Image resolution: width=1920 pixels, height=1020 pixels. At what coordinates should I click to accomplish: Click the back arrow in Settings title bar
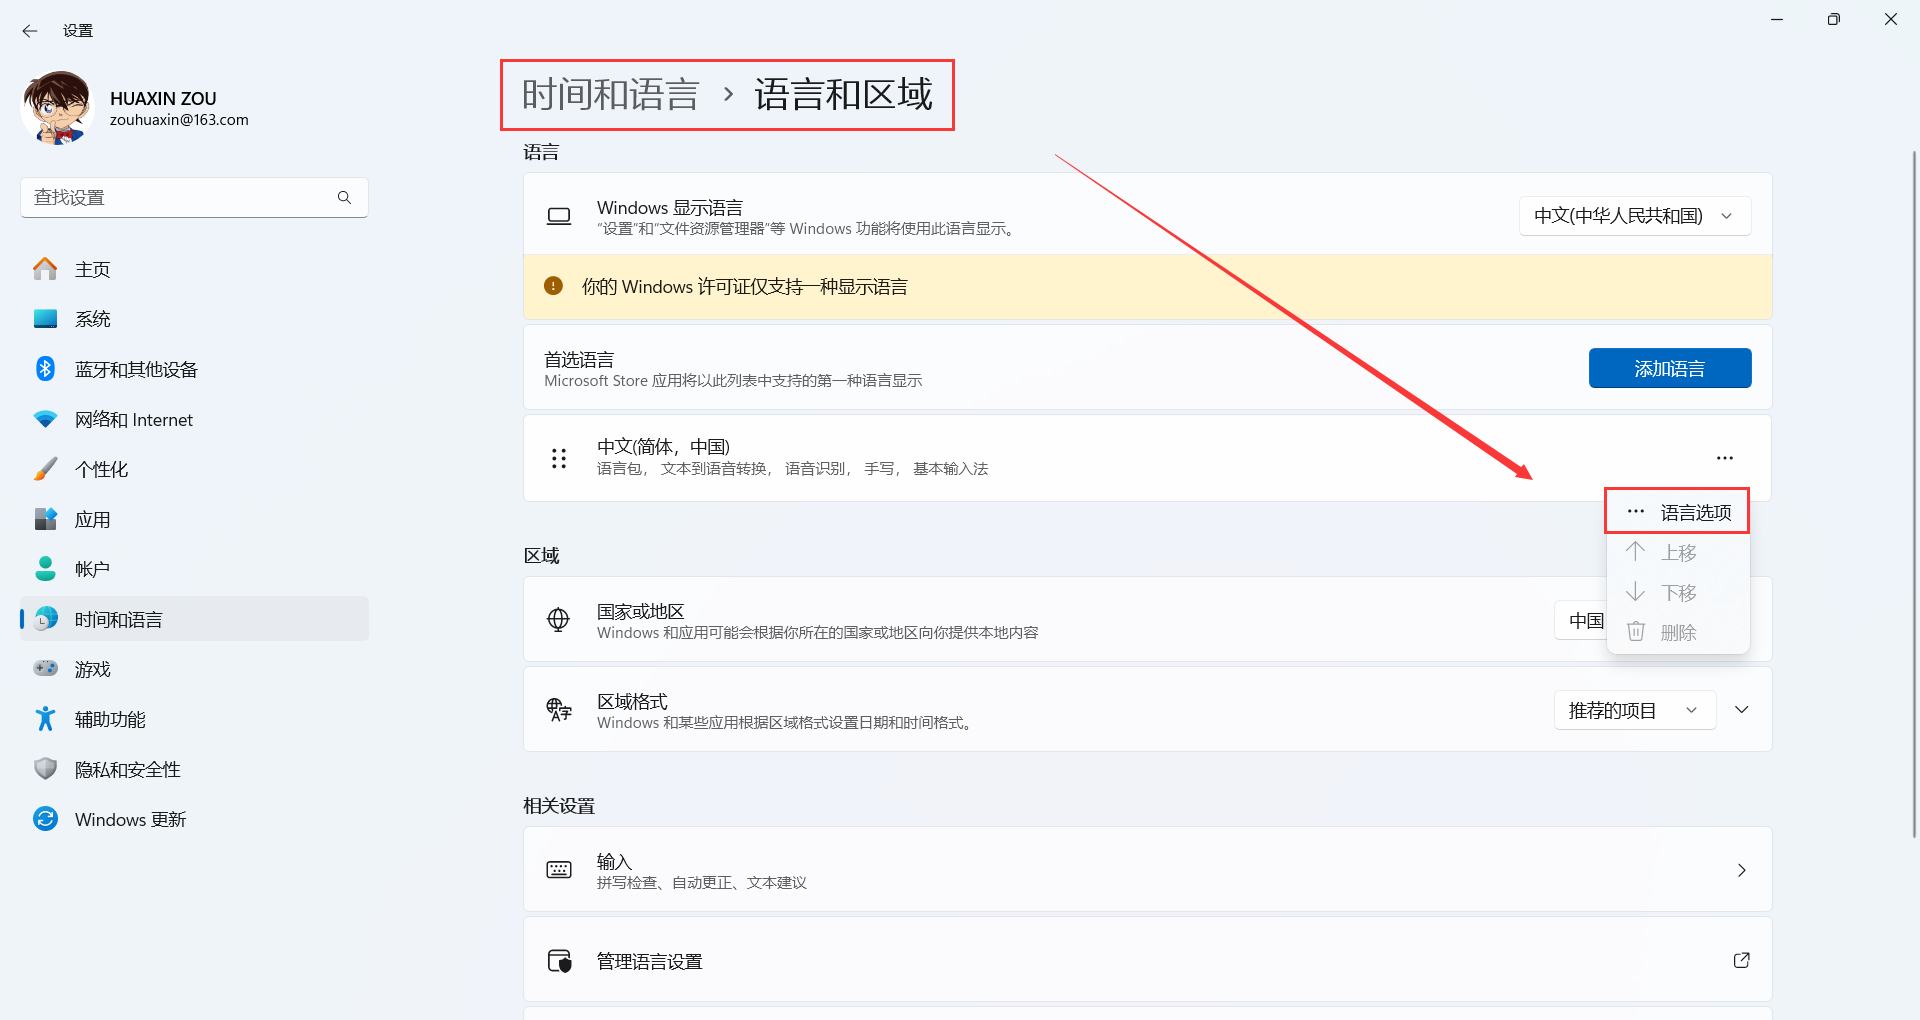pos(30,31)
